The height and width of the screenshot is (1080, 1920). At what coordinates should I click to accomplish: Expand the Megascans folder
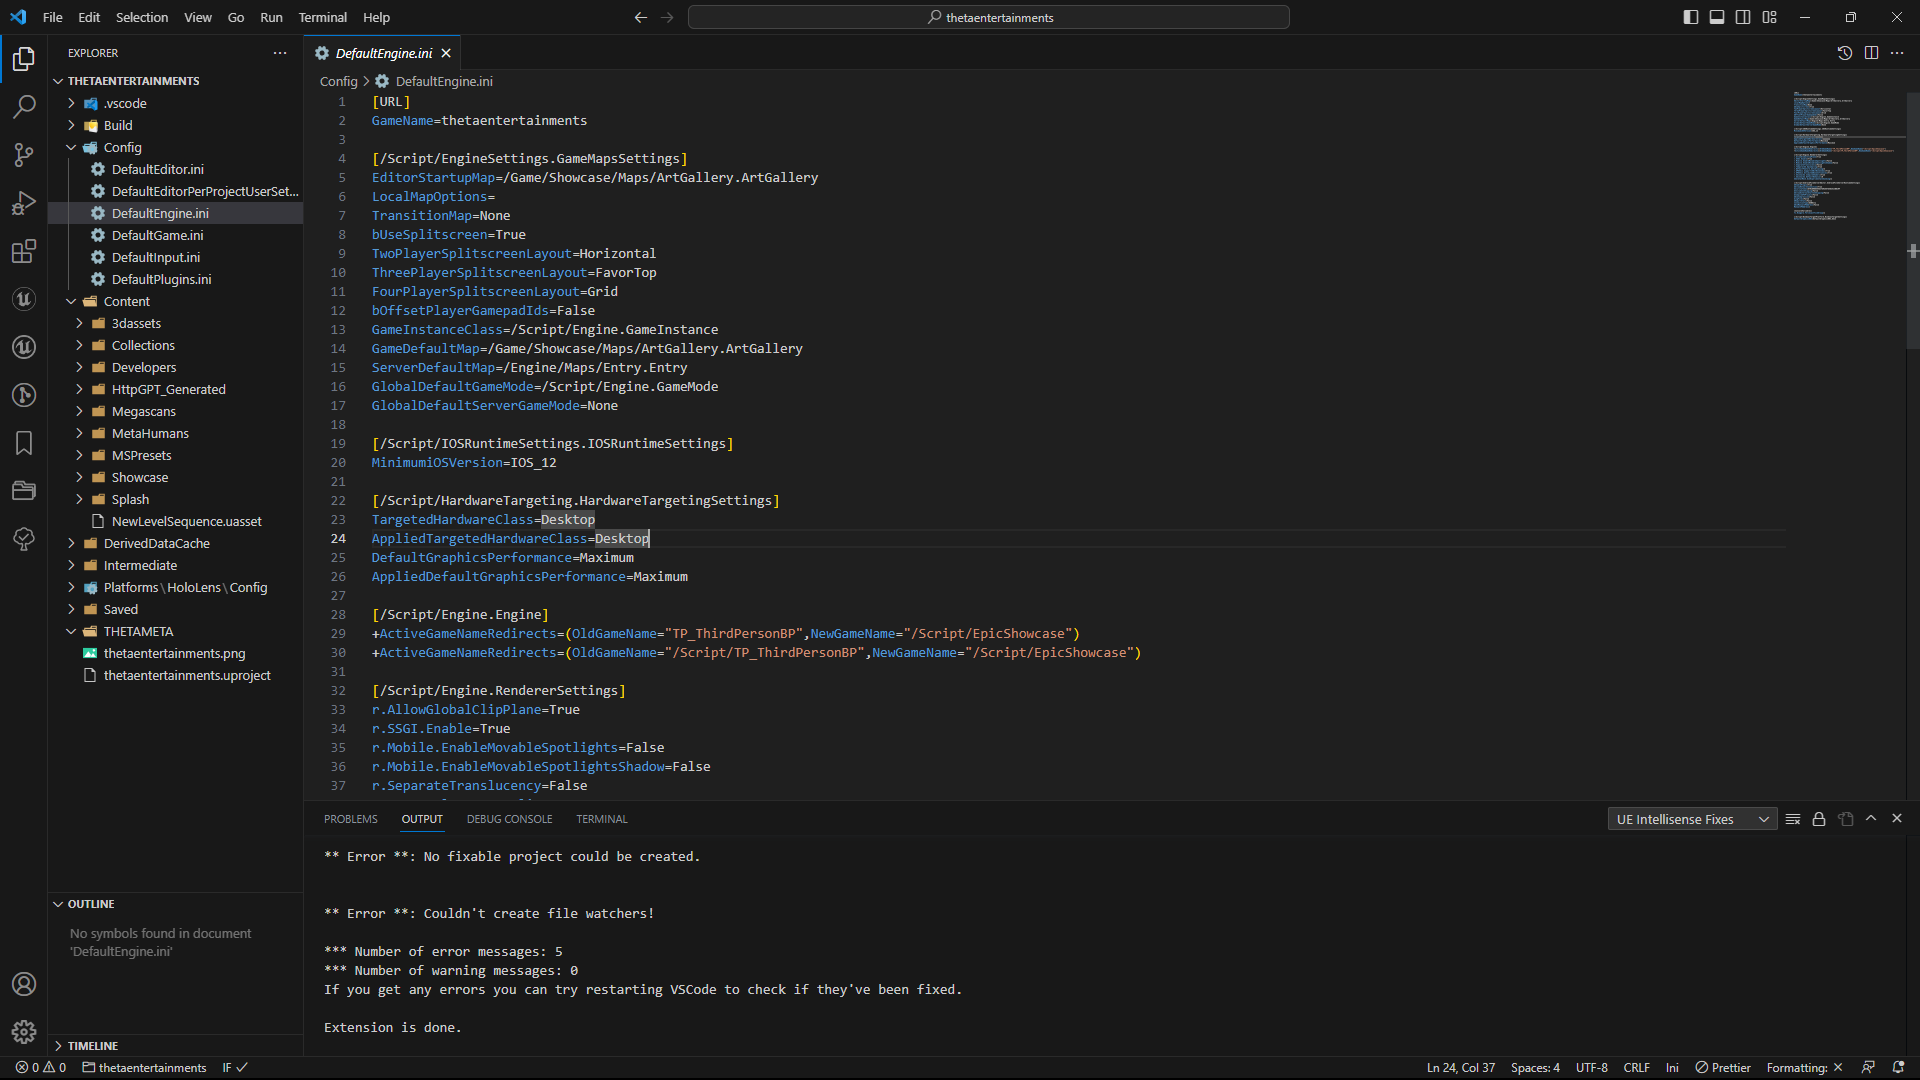tap(143, 411)
